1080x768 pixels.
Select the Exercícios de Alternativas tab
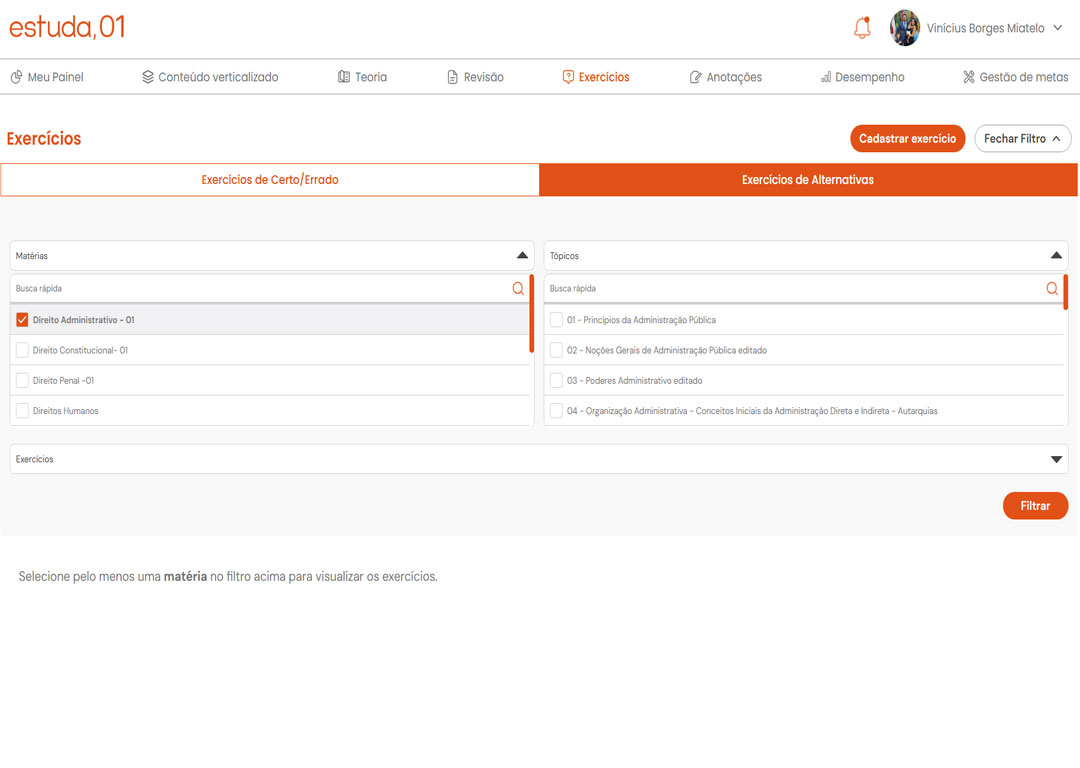pyautogui.click(x=808, y=180)
